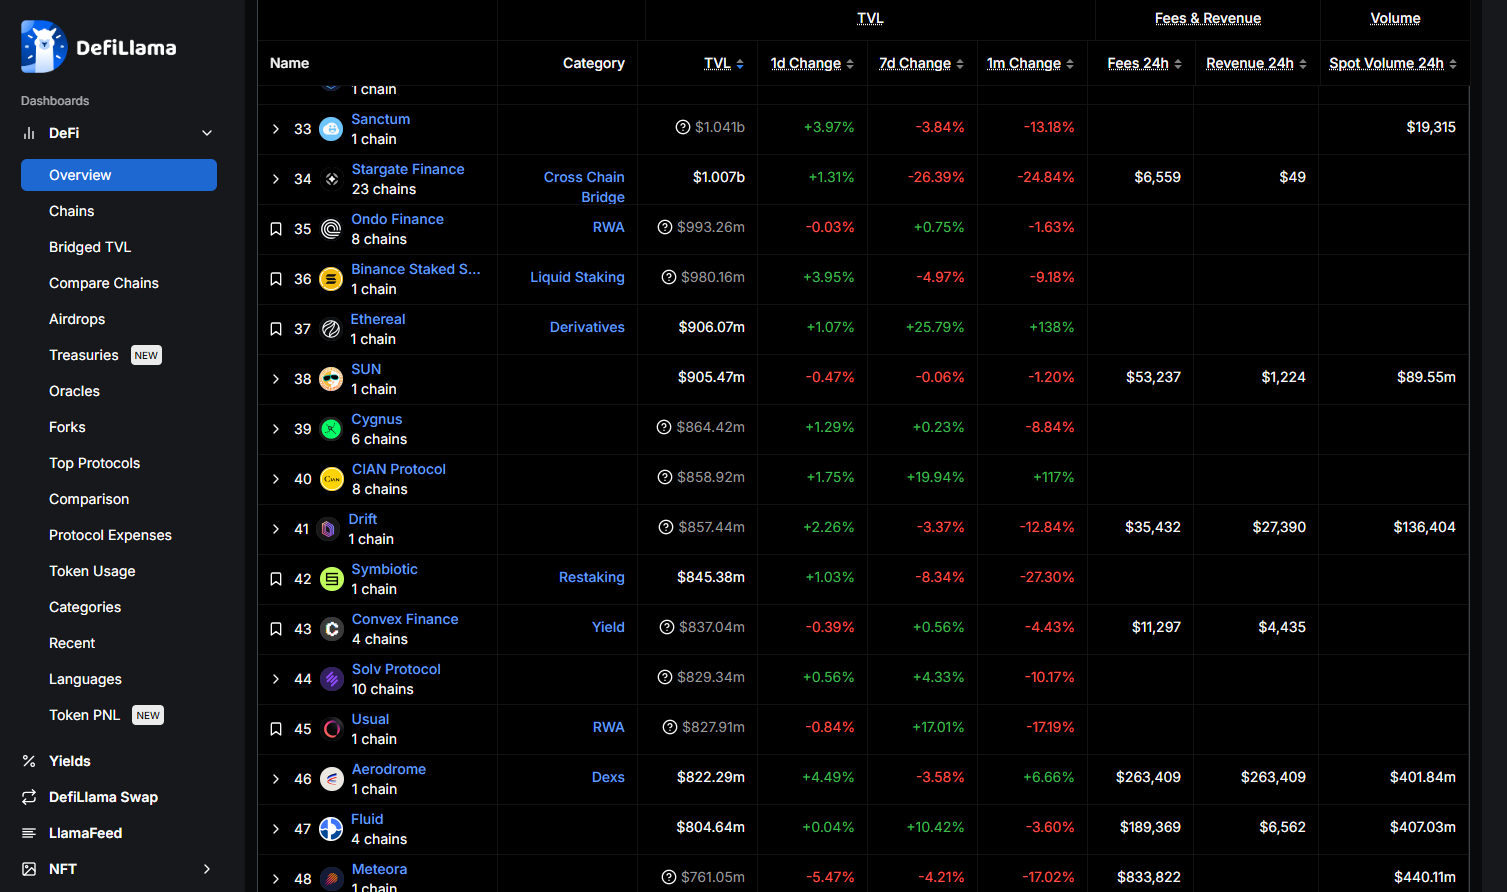Sort the table by TVL column

pyautogui.click(x=724, y=63)
